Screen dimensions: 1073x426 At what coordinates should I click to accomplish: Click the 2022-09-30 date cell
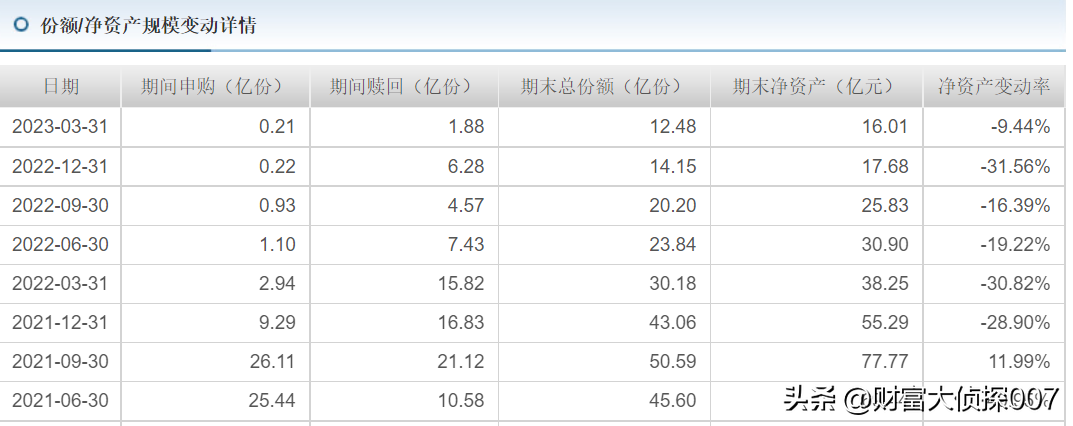coord(60,205)
